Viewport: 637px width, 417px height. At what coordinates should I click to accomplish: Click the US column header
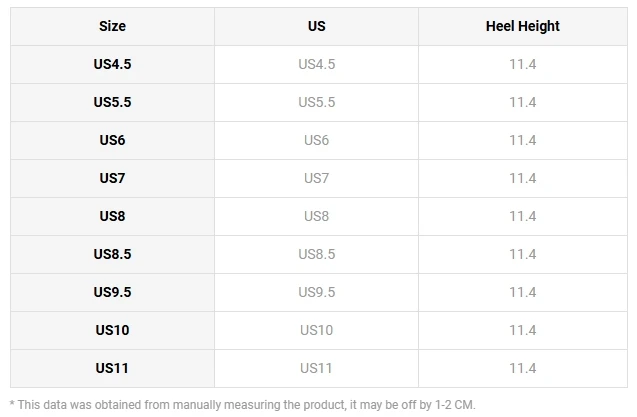[316, 26]
